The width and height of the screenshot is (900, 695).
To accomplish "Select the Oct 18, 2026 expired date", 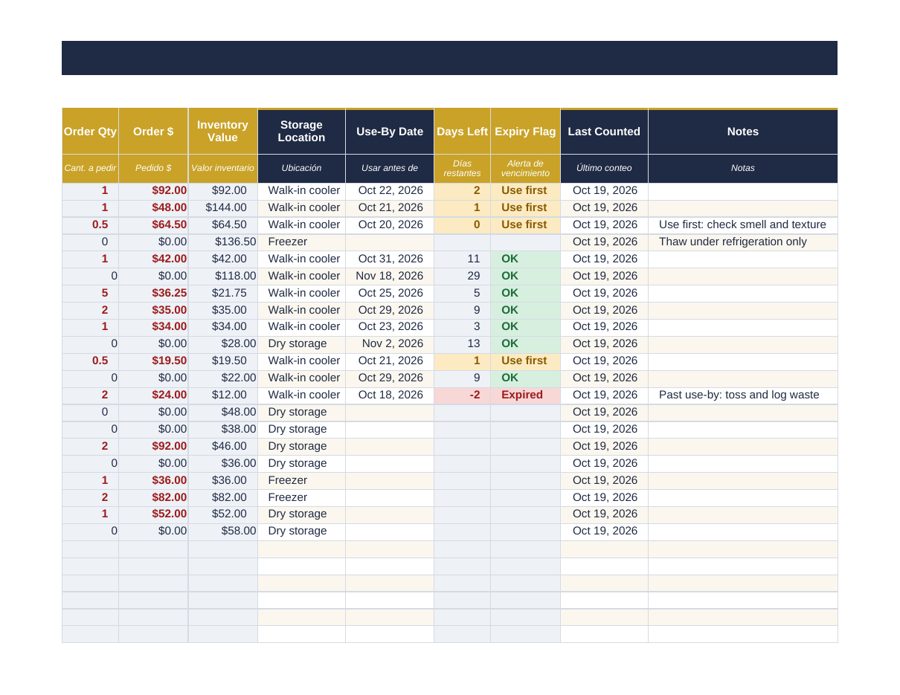I will coord(390,395).
